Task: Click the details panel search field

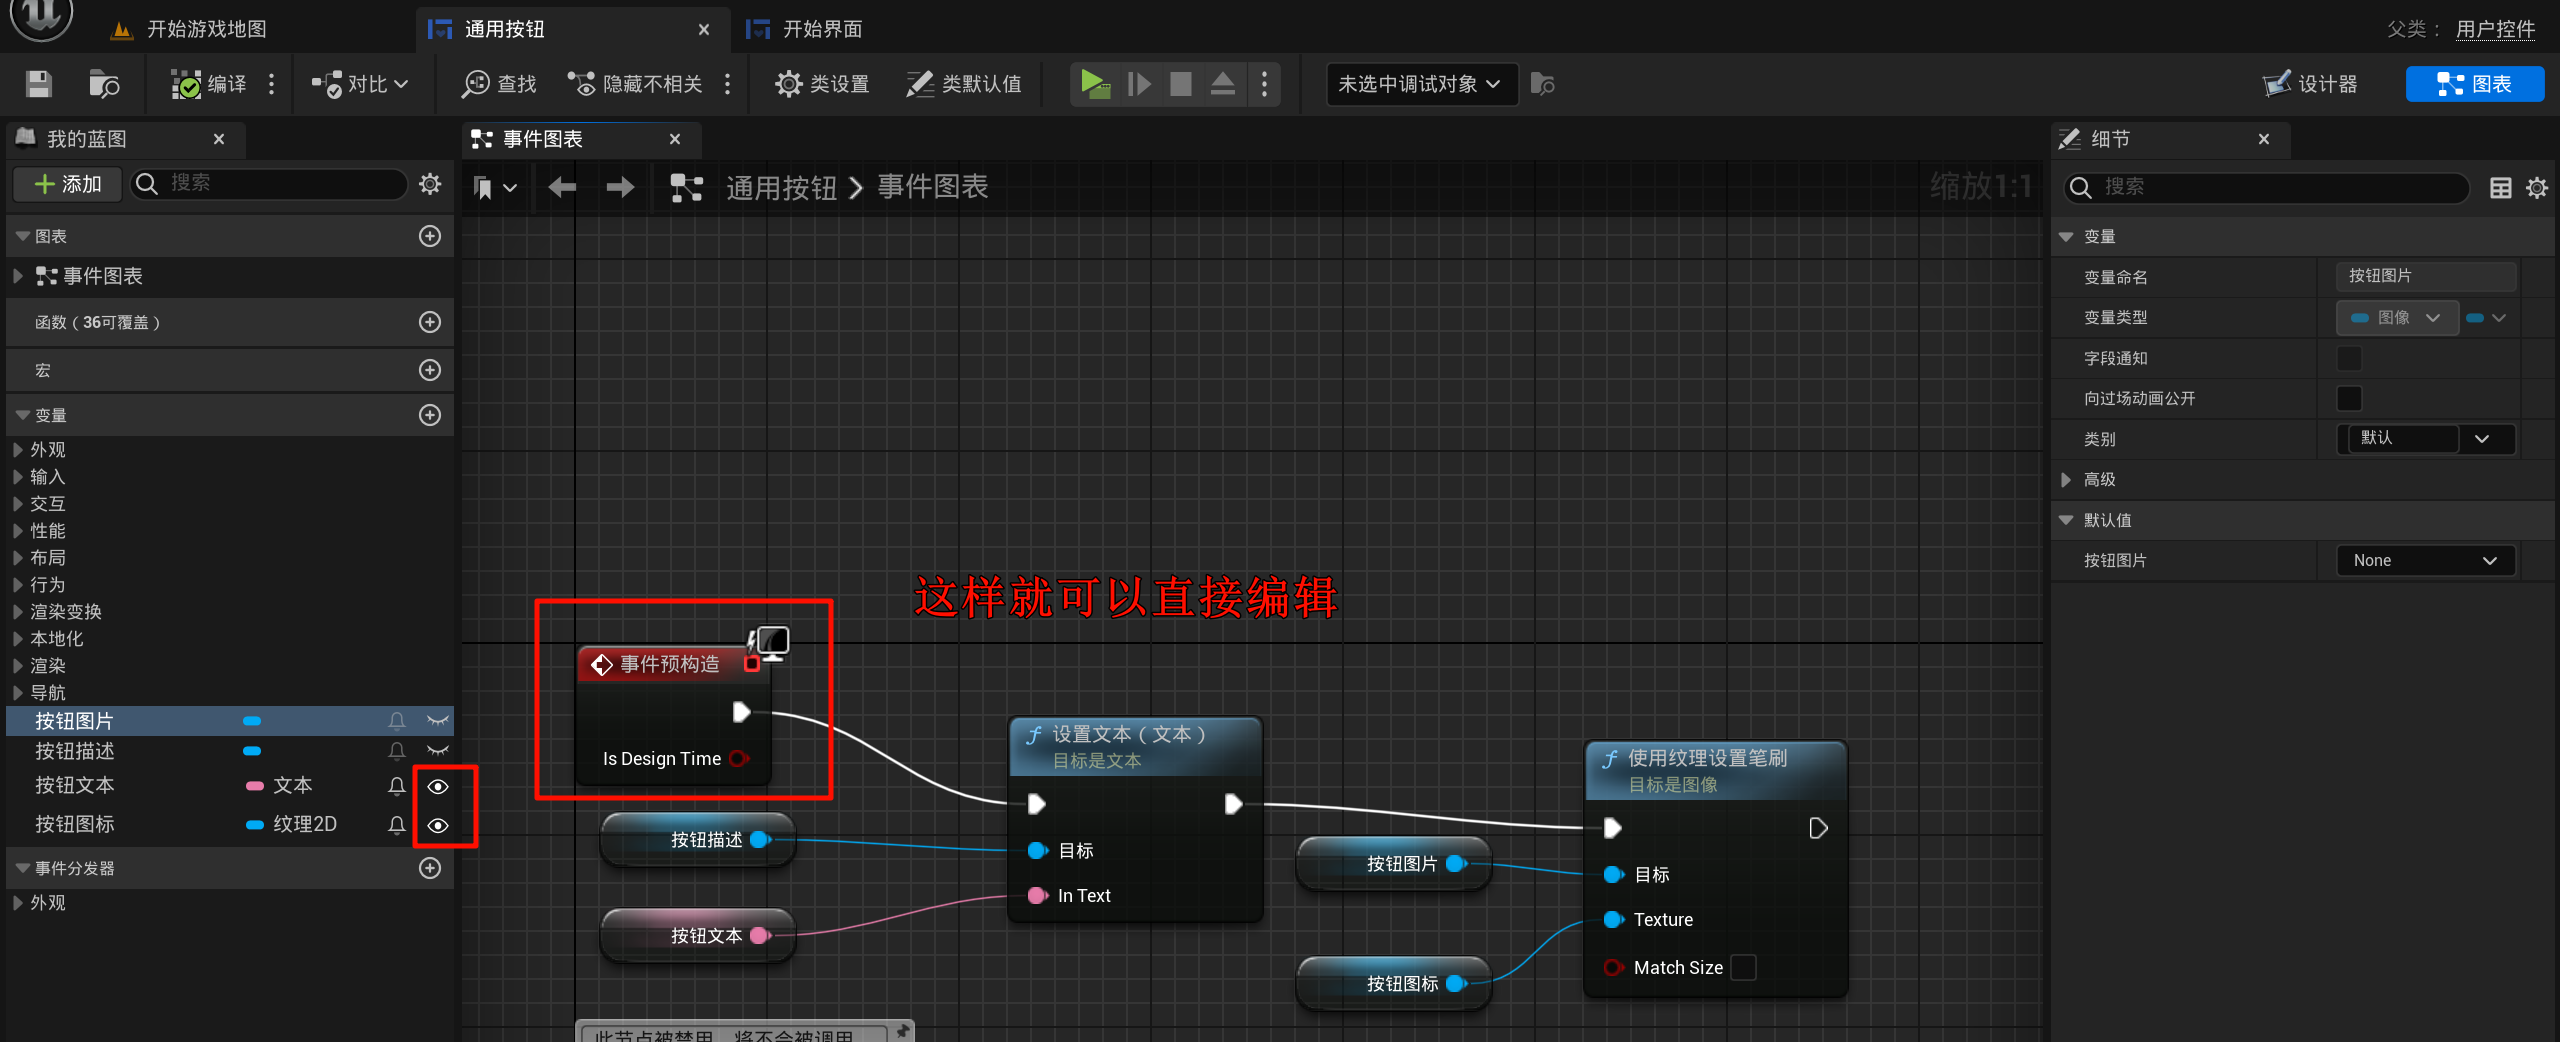Action: (x=2270, y=187)
